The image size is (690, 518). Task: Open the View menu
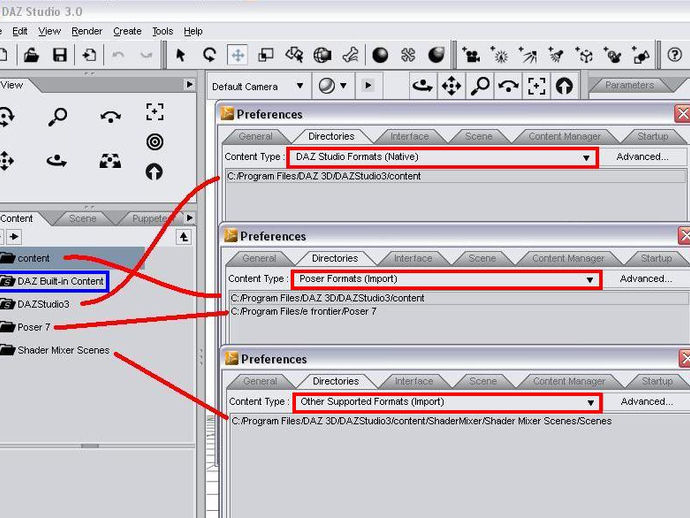(x=49, y=31)
